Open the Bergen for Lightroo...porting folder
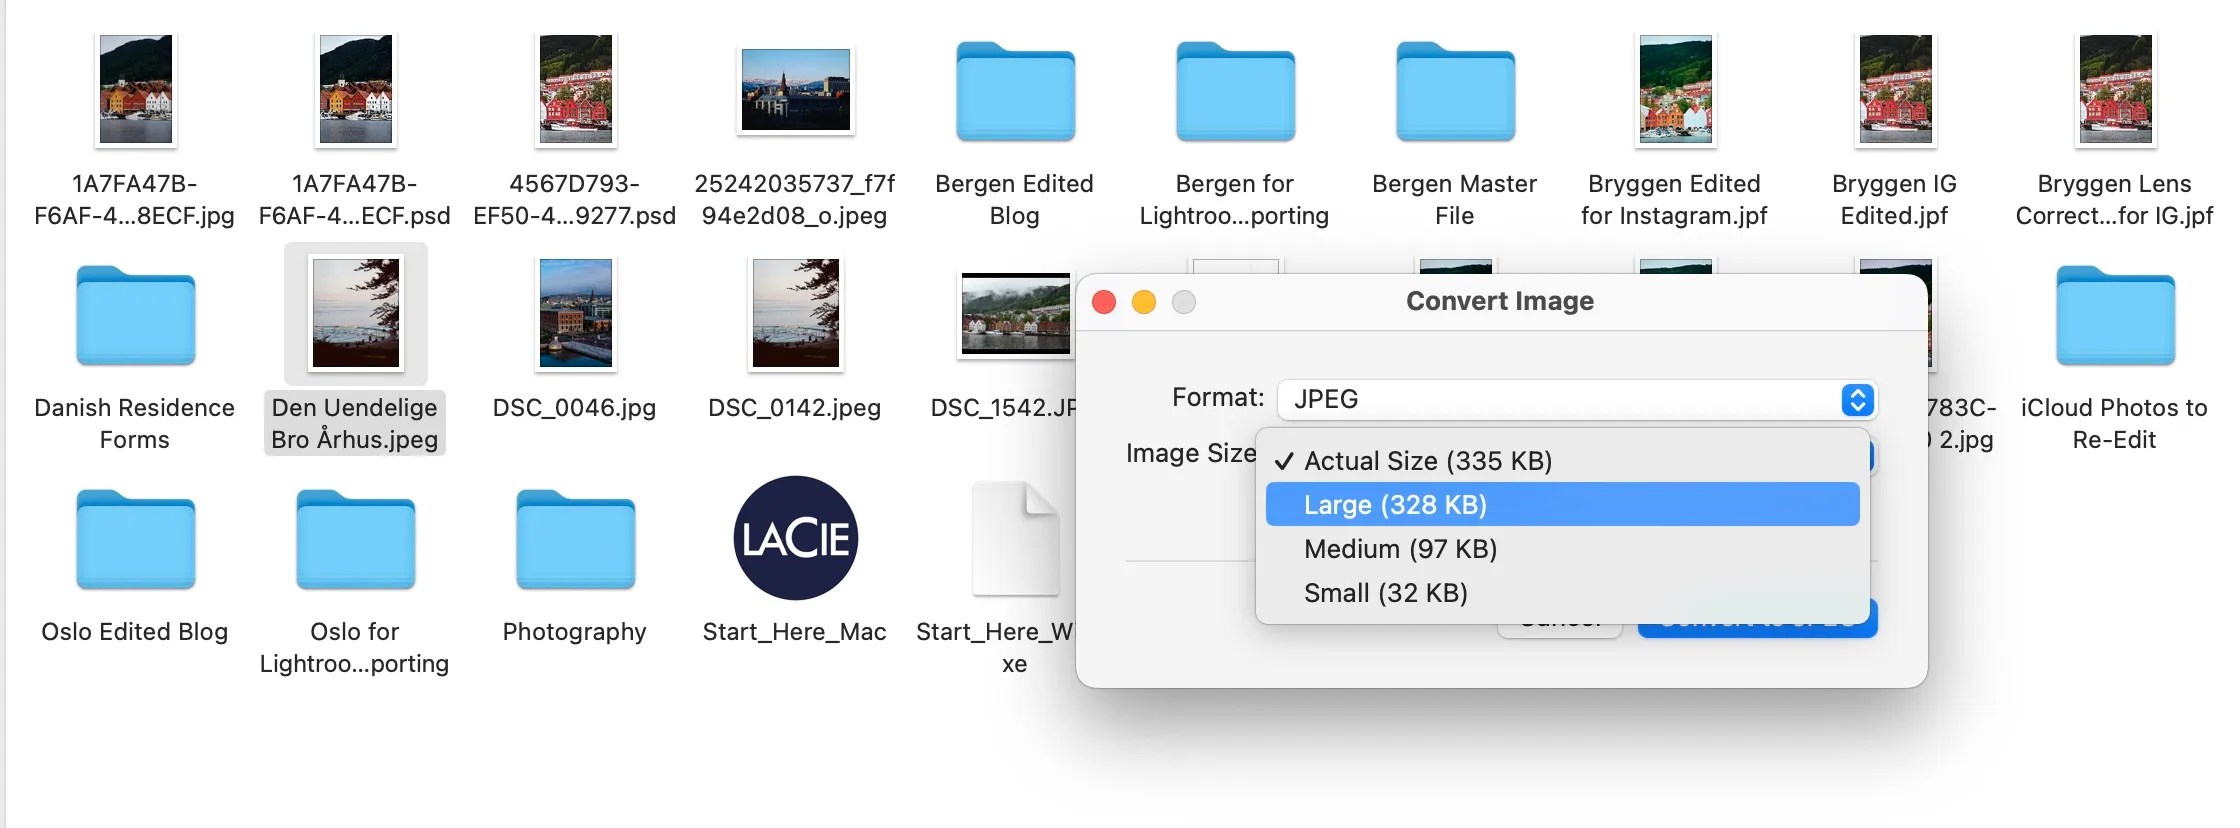The image size is (2240, 828). click(x=1235, y=92)
